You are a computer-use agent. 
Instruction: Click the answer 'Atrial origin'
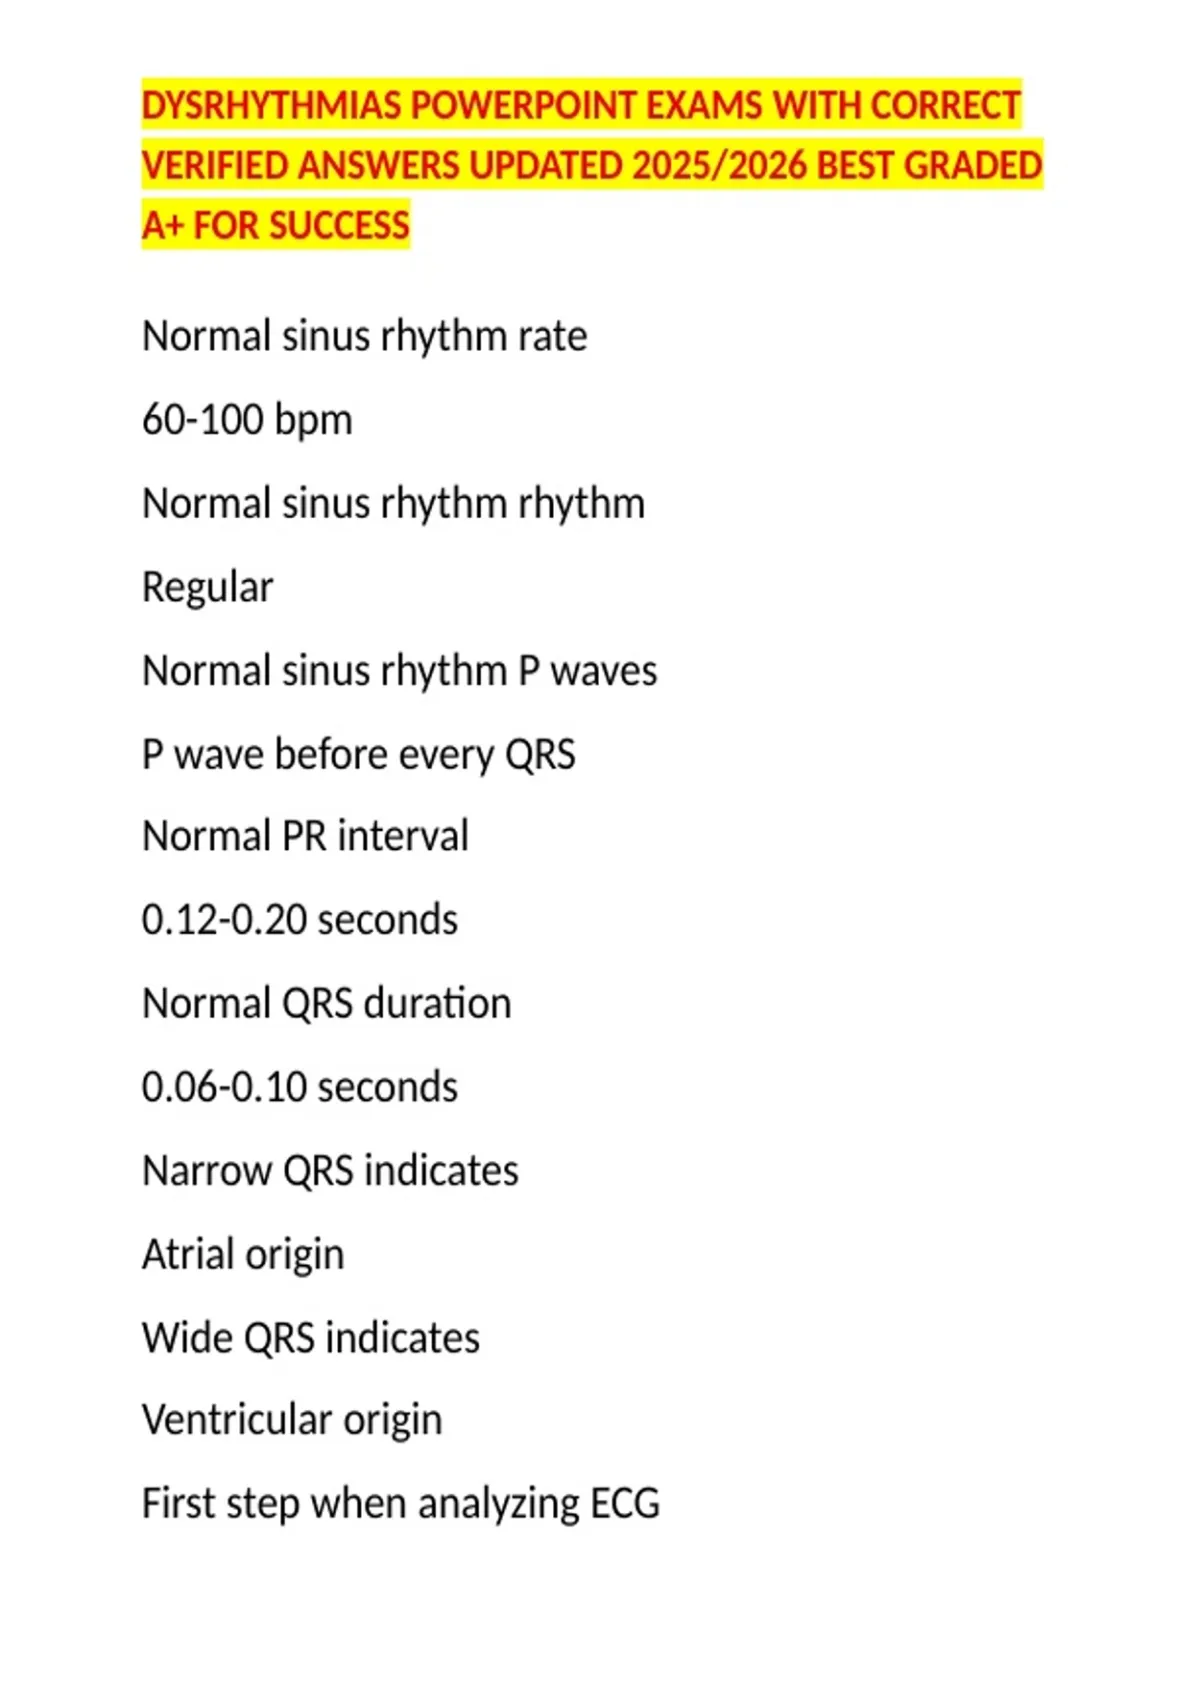[x=243, y=1255]
